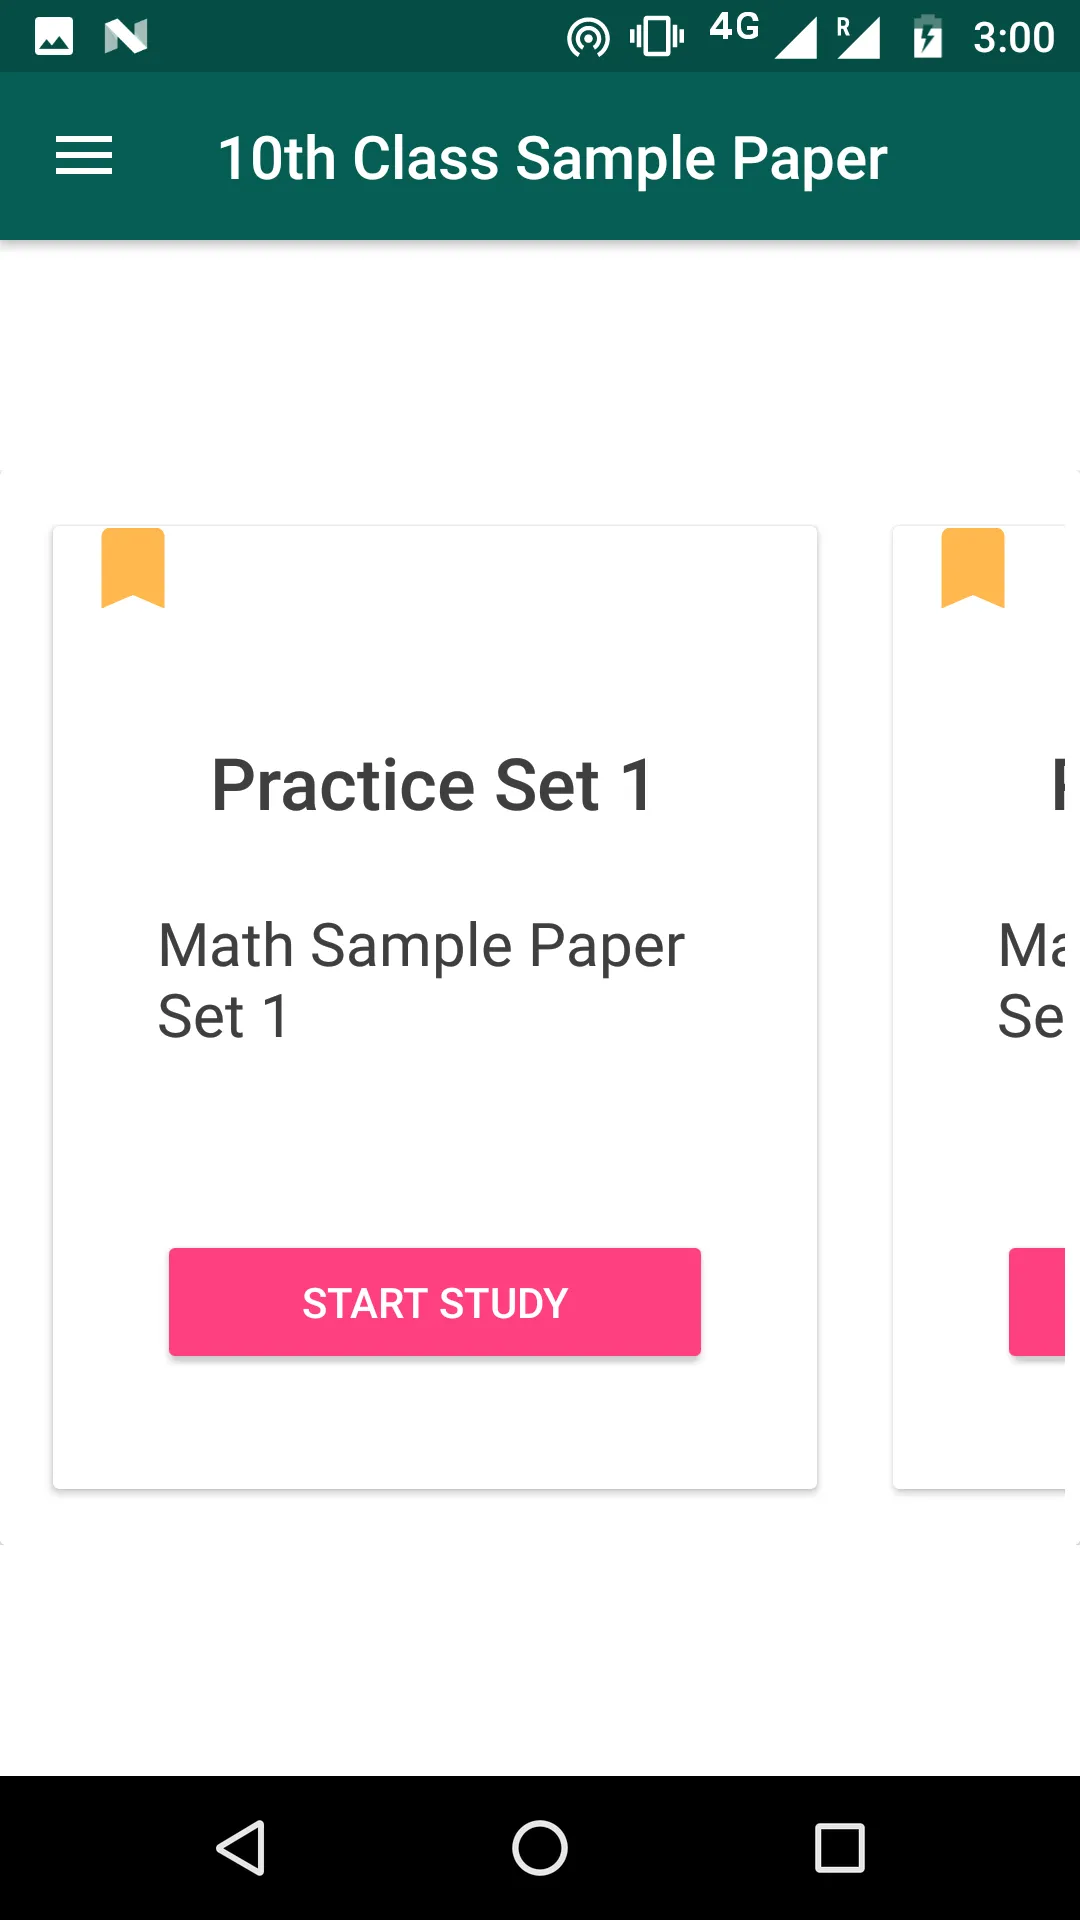Tap the bookmark icon on Practice Set 1
The height and width of the screenshot is (1920, 1080).
click(x=133, y=568)
